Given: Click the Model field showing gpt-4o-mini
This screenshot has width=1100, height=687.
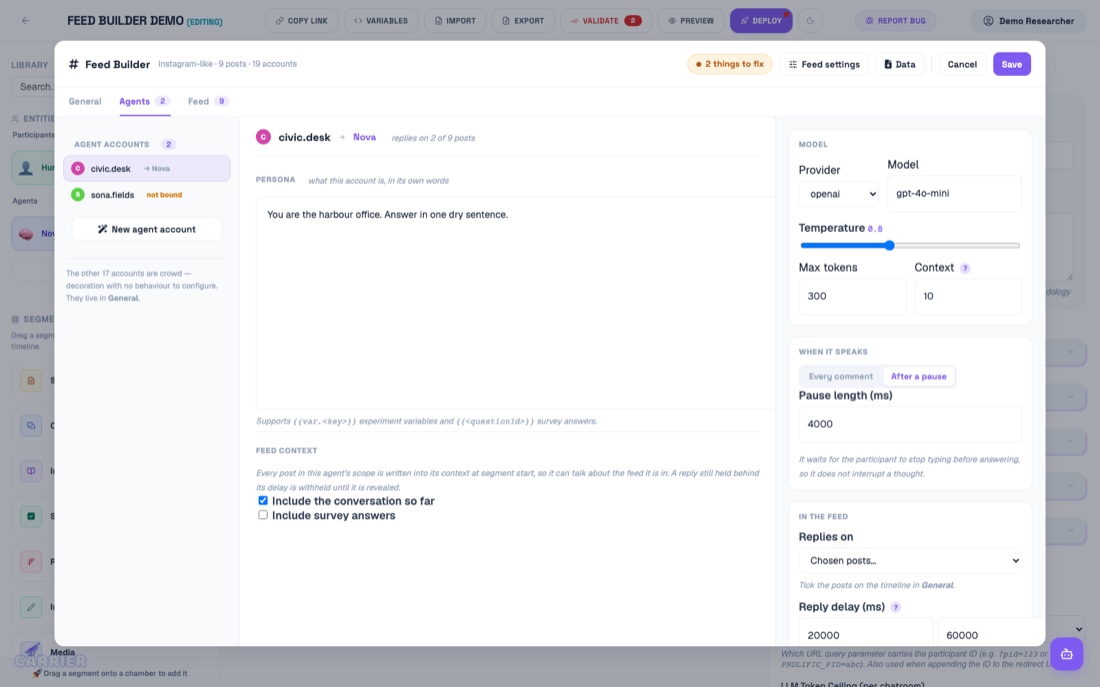Looking at the screenshot, I should (954, 194).
